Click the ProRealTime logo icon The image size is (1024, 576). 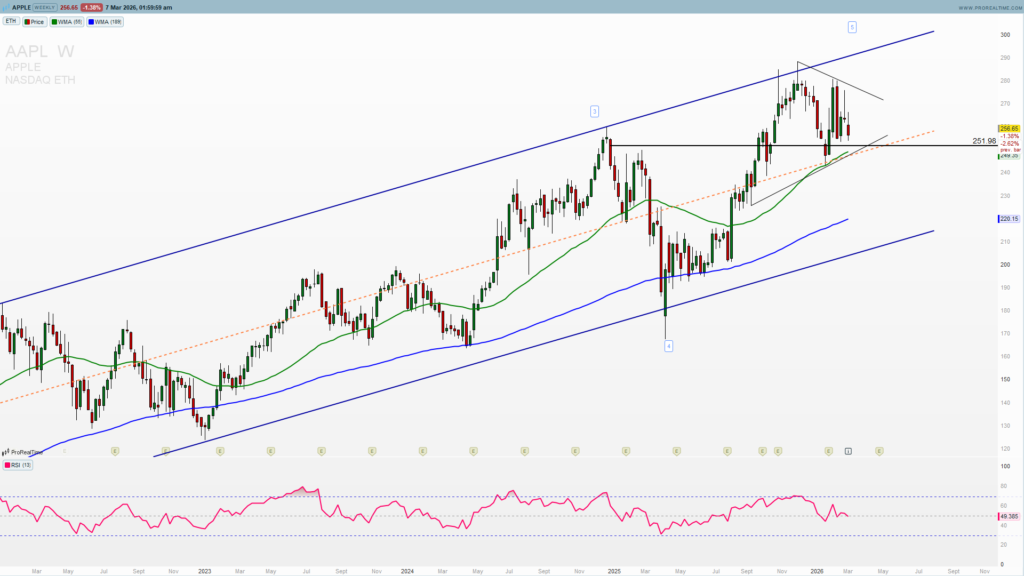(7, 452)
